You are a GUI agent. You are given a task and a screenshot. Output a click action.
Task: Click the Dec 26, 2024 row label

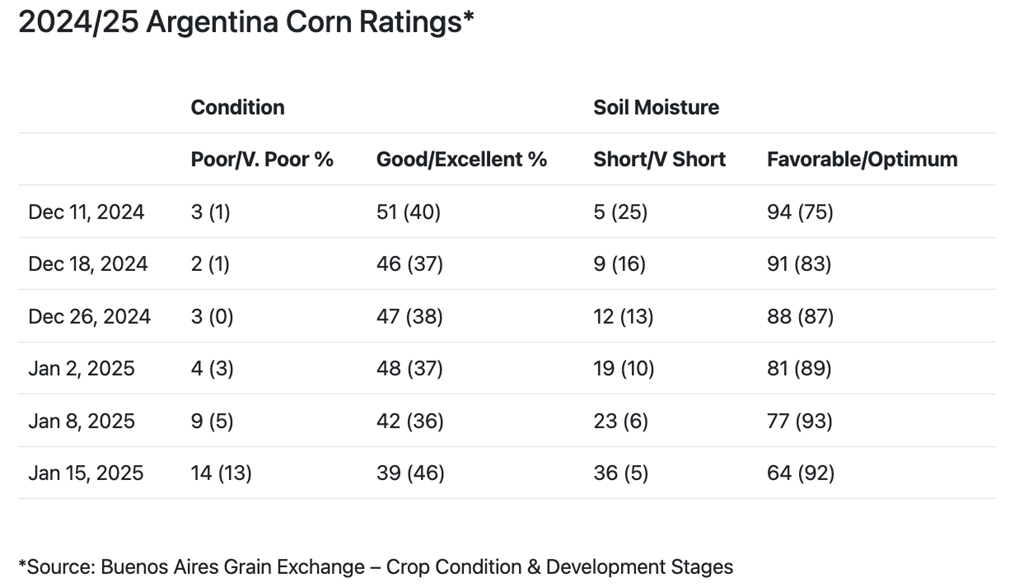[x=89, y=316]
